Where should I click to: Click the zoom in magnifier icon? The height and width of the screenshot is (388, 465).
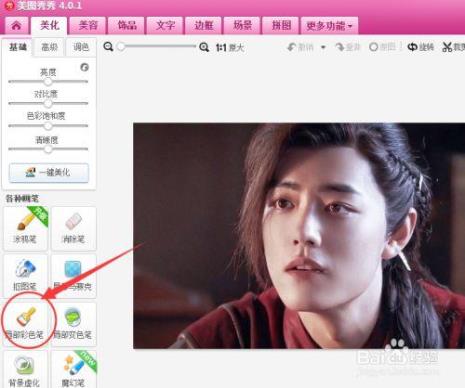[x=204, y=47]
